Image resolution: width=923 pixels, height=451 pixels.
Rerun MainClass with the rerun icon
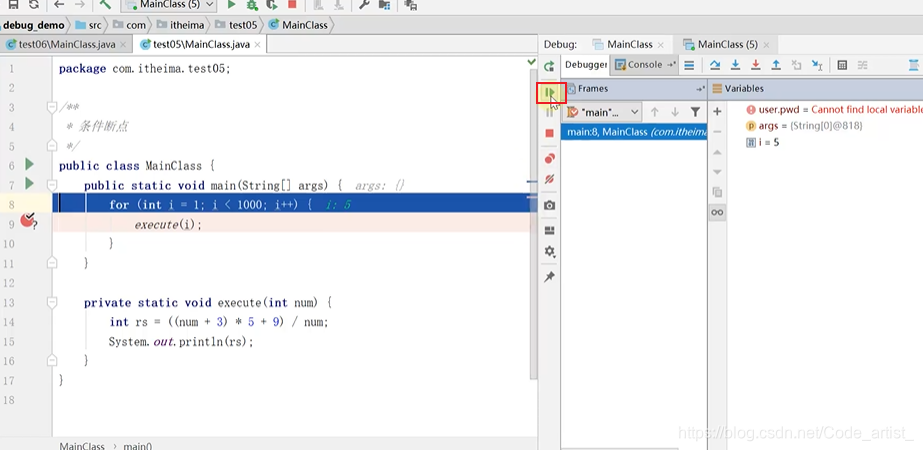coord(549,66)
